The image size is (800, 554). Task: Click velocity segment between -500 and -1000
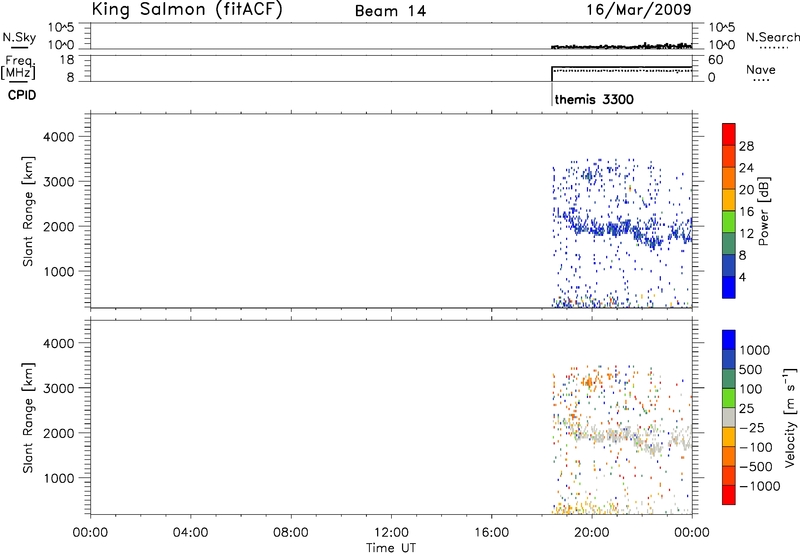(729, 475)
